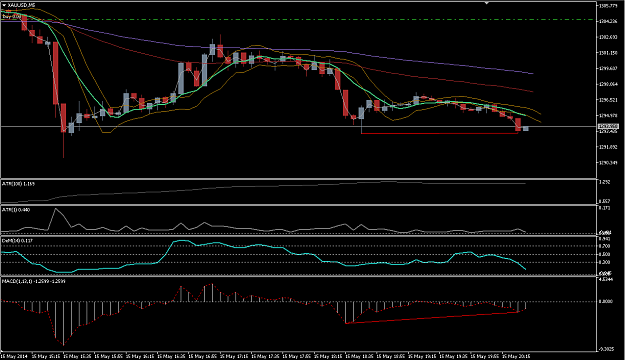Click the latest grey candle at chart's right edge

pyautogui.click(x=526, y=128)
